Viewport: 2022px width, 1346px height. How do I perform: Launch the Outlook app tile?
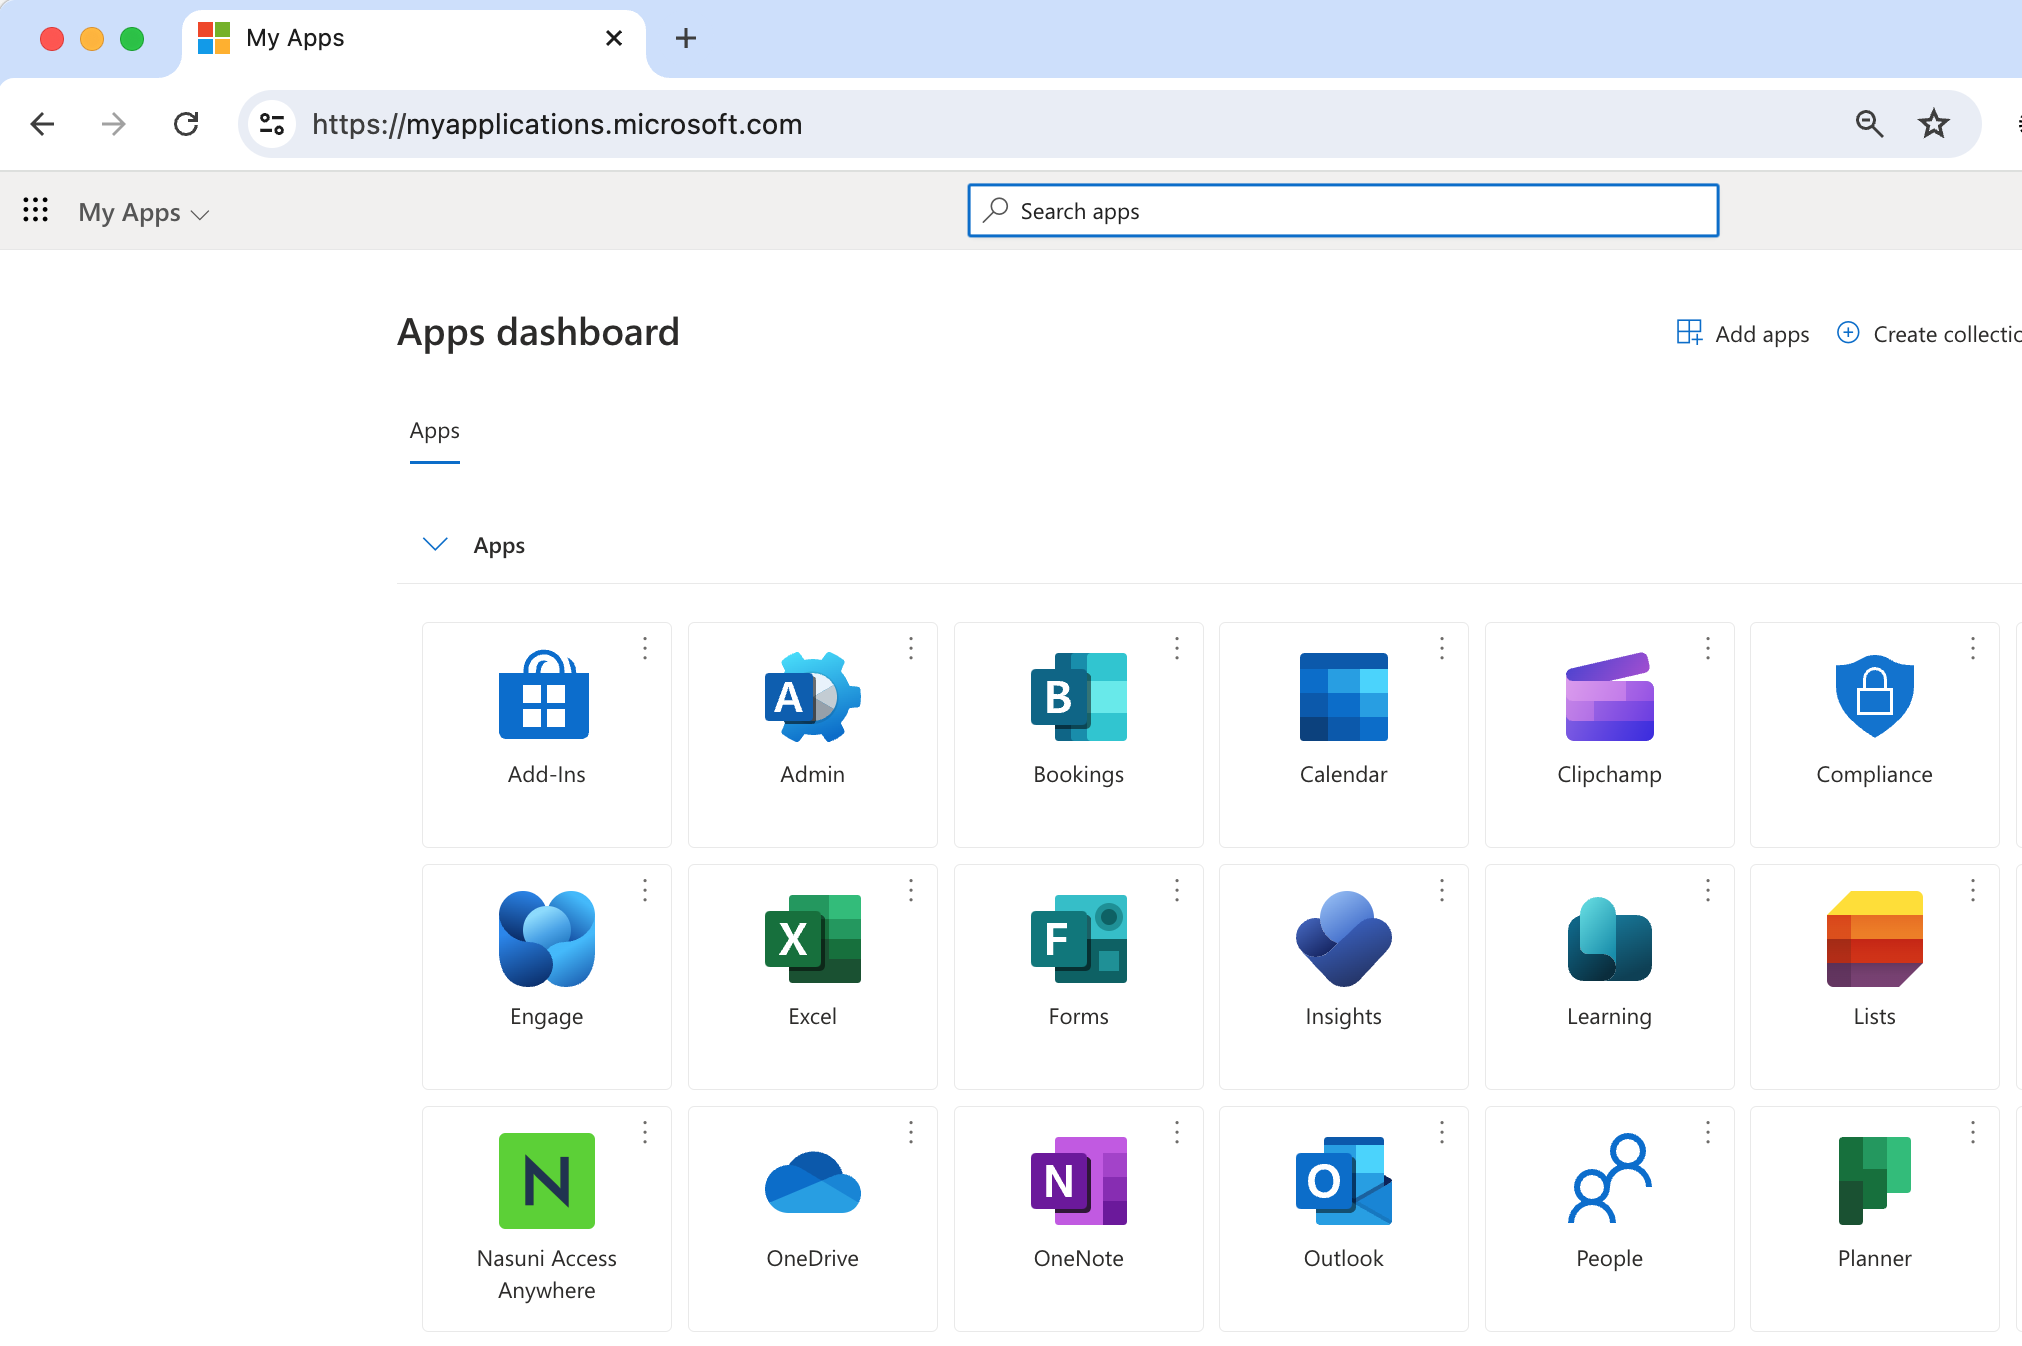tap(1343, 1181)
